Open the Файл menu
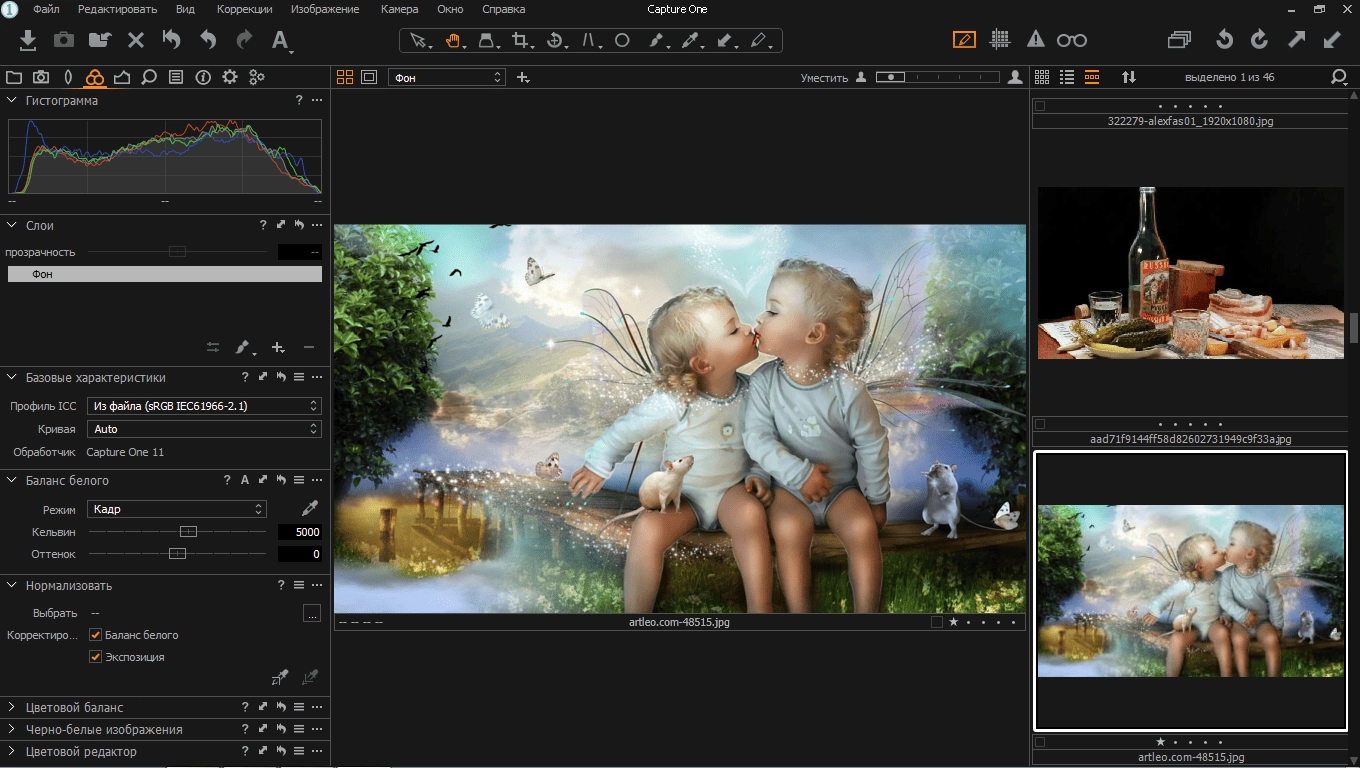The image size is (1360, 768). [x=46, y=9]
